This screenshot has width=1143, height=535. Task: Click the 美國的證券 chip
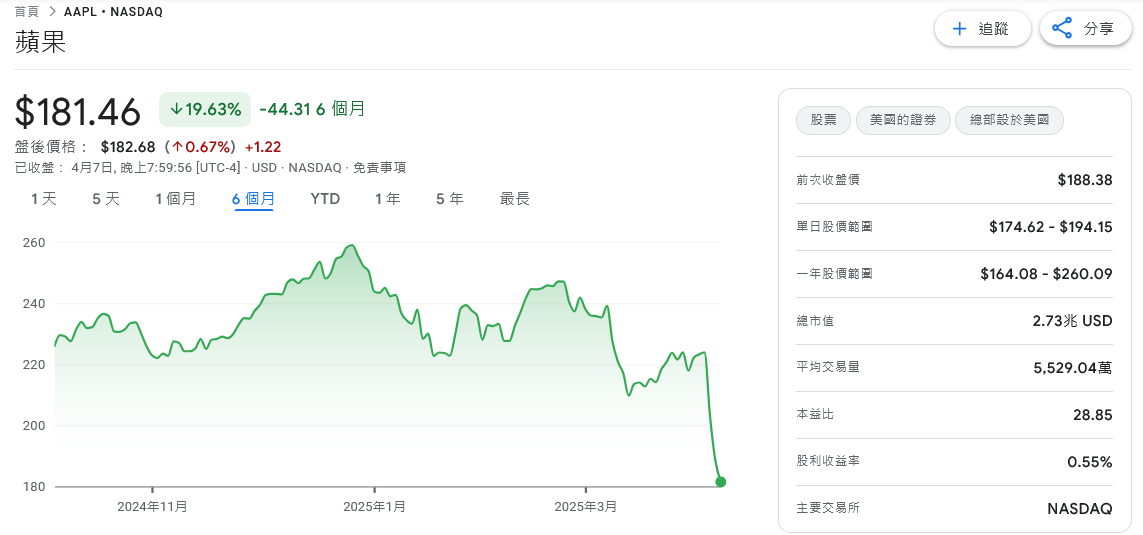[x=903, y=120]
